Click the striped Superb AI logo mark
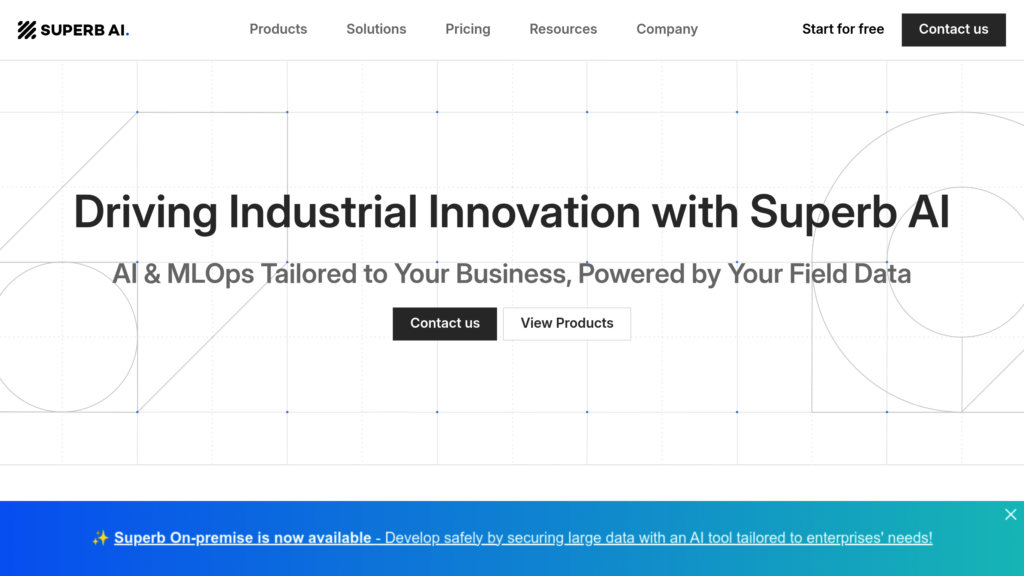Image resolution: width=1024 pixels, height=576 pixels. pos(27,30)
